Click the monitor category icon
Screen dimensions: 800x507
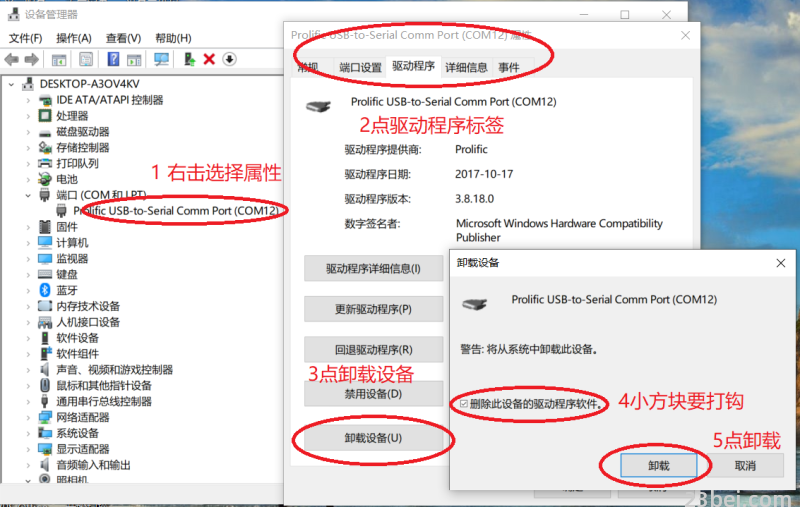(45, 259)
